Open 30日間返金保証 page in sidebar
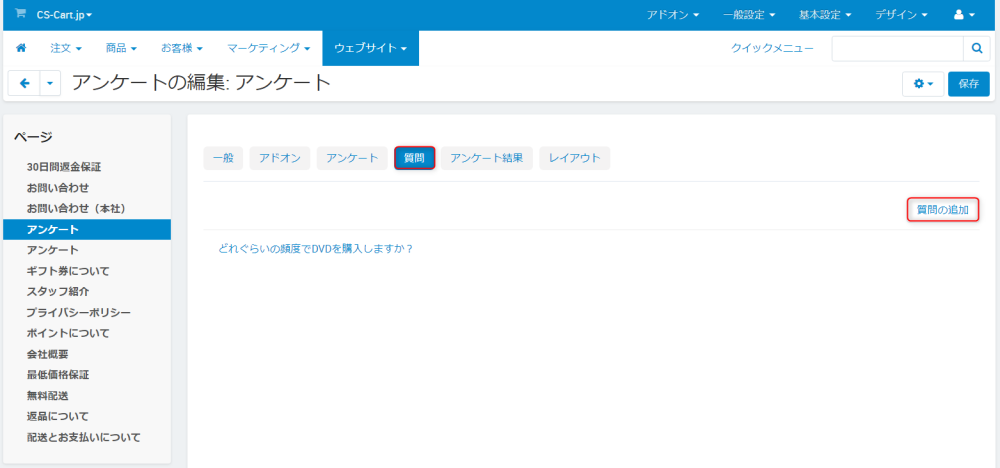 pos(64,168)
